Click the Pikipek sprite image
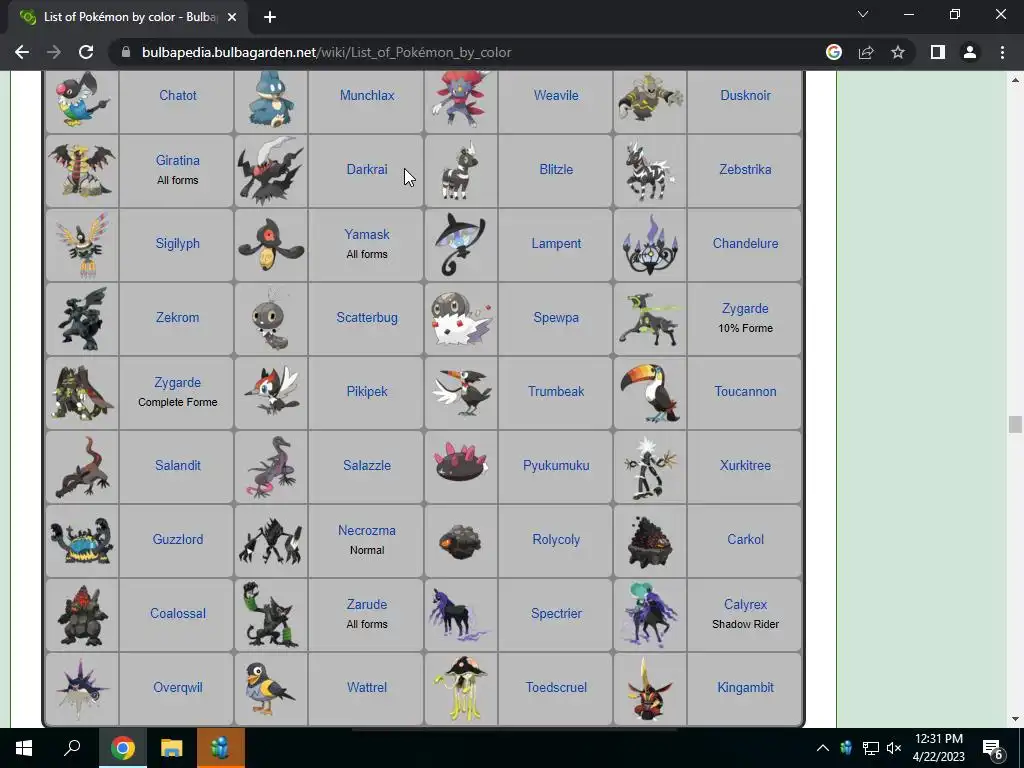1024x768 pixels. (271, 392)
